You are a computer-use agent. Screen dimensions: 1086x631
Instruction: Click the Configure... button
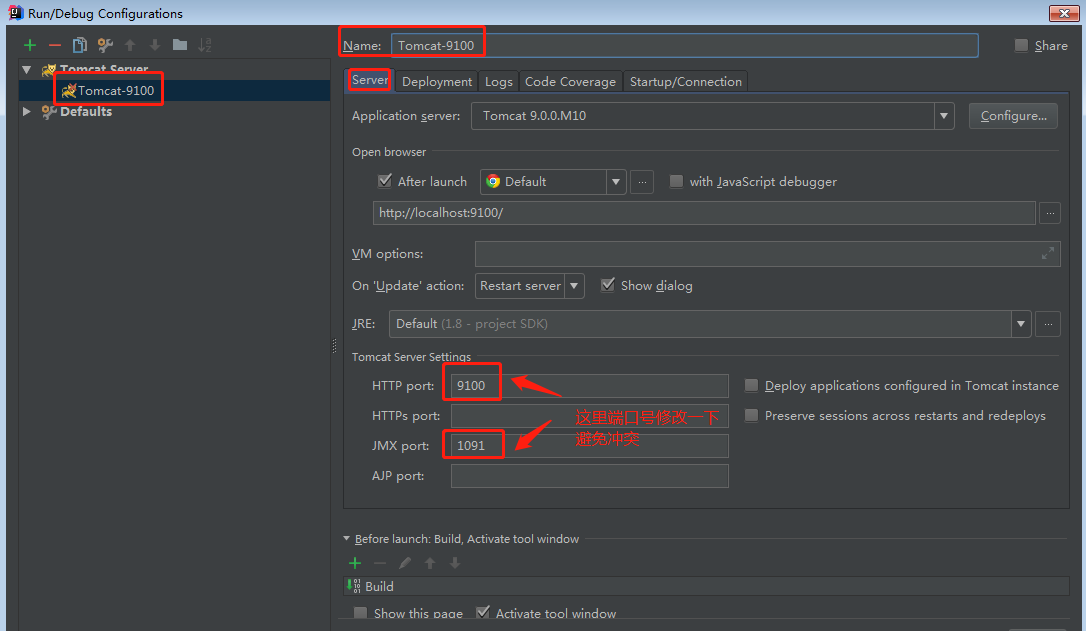click(1013, 116)
